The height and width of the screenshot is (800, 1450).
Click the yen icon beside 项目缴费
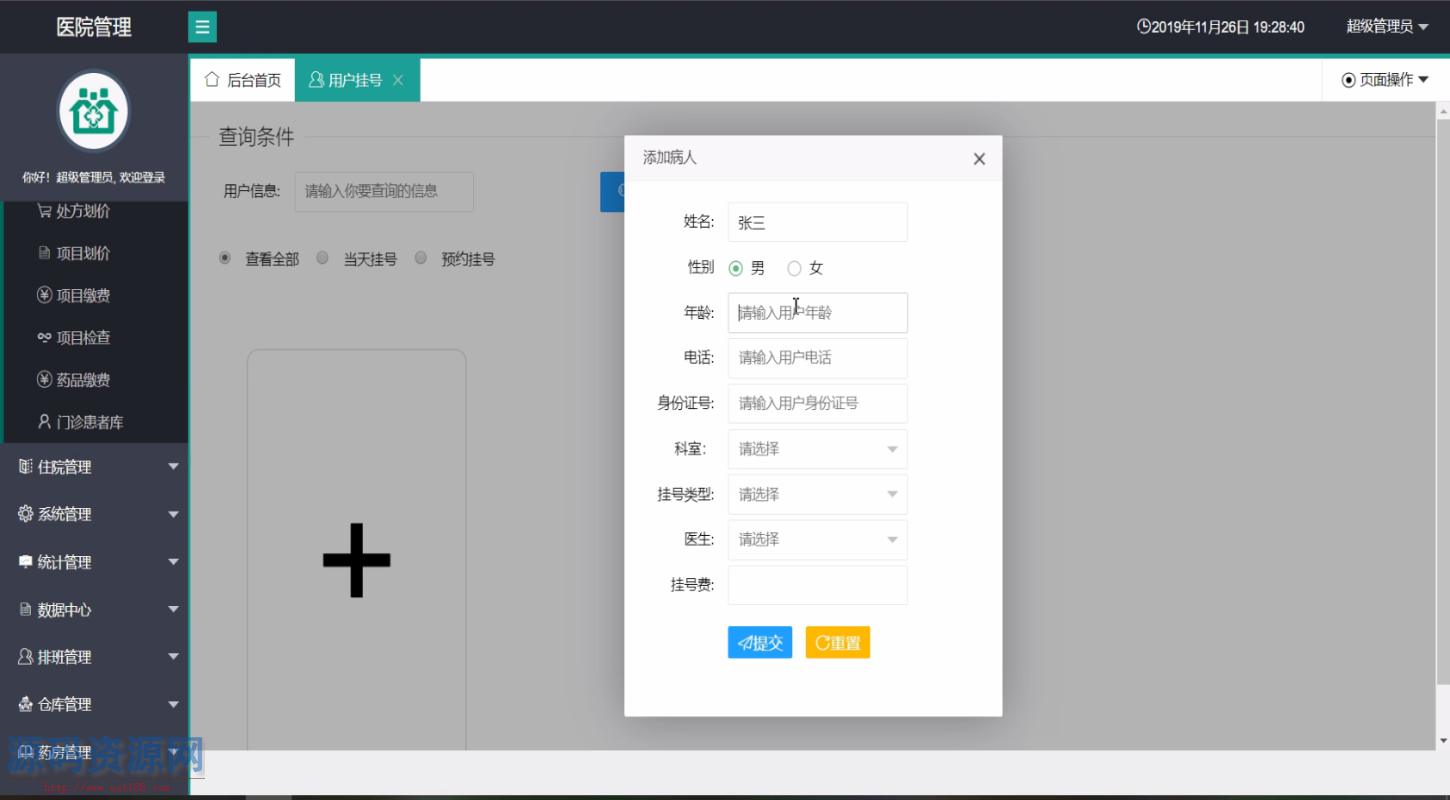pos(44,296)
